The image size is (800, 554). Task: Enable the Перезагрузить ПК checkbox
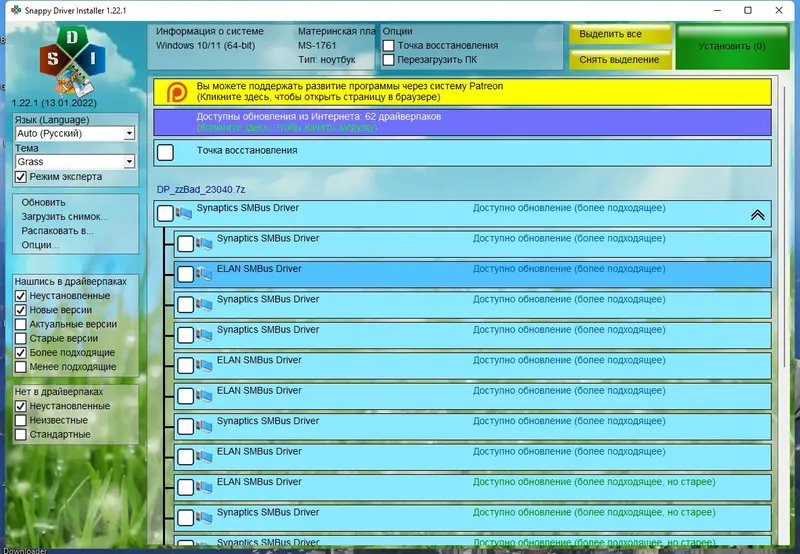tap(388, 60)
